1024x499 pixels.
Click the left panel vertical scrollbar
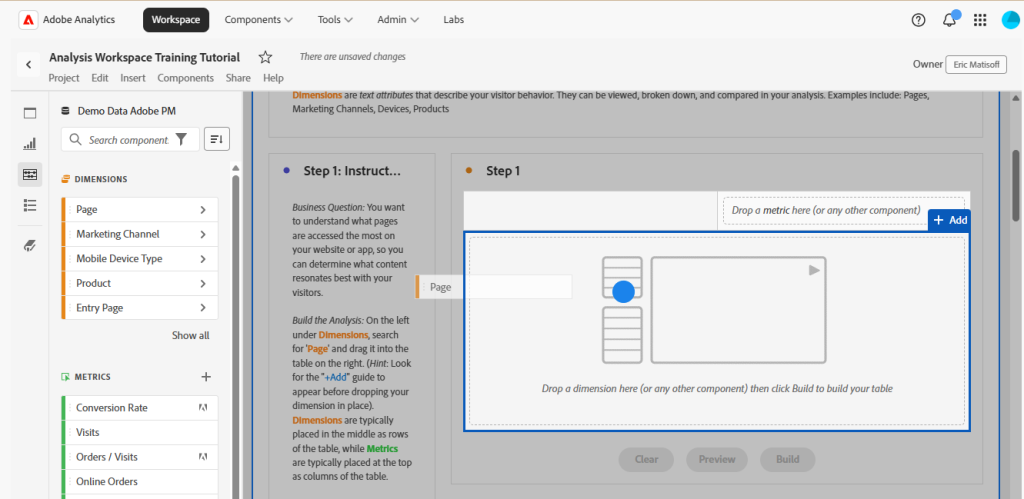(x=236, y=300)
